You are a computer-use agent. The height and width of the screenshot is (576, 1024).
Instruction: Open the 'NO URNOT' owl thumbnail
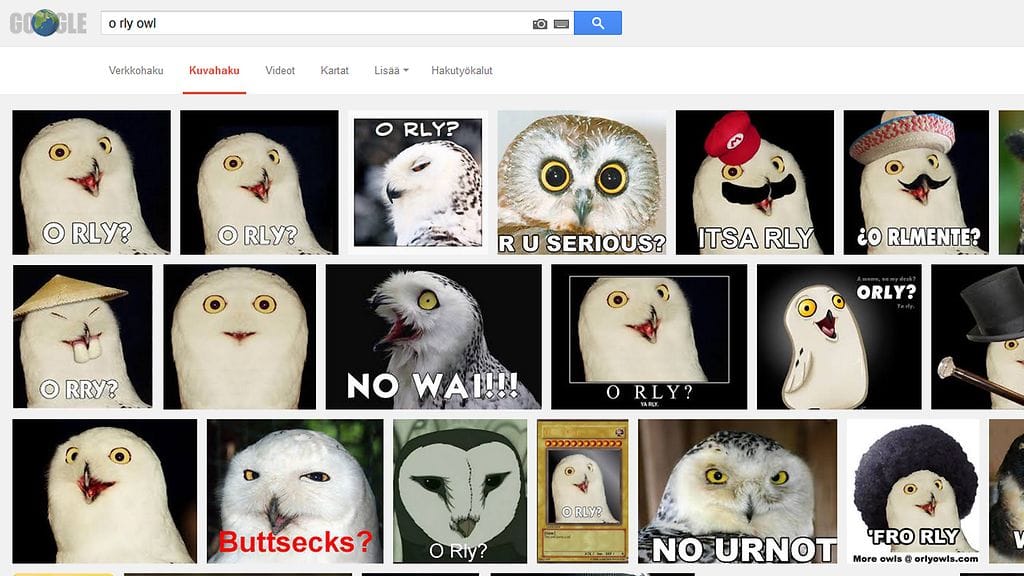coord(737,491)
